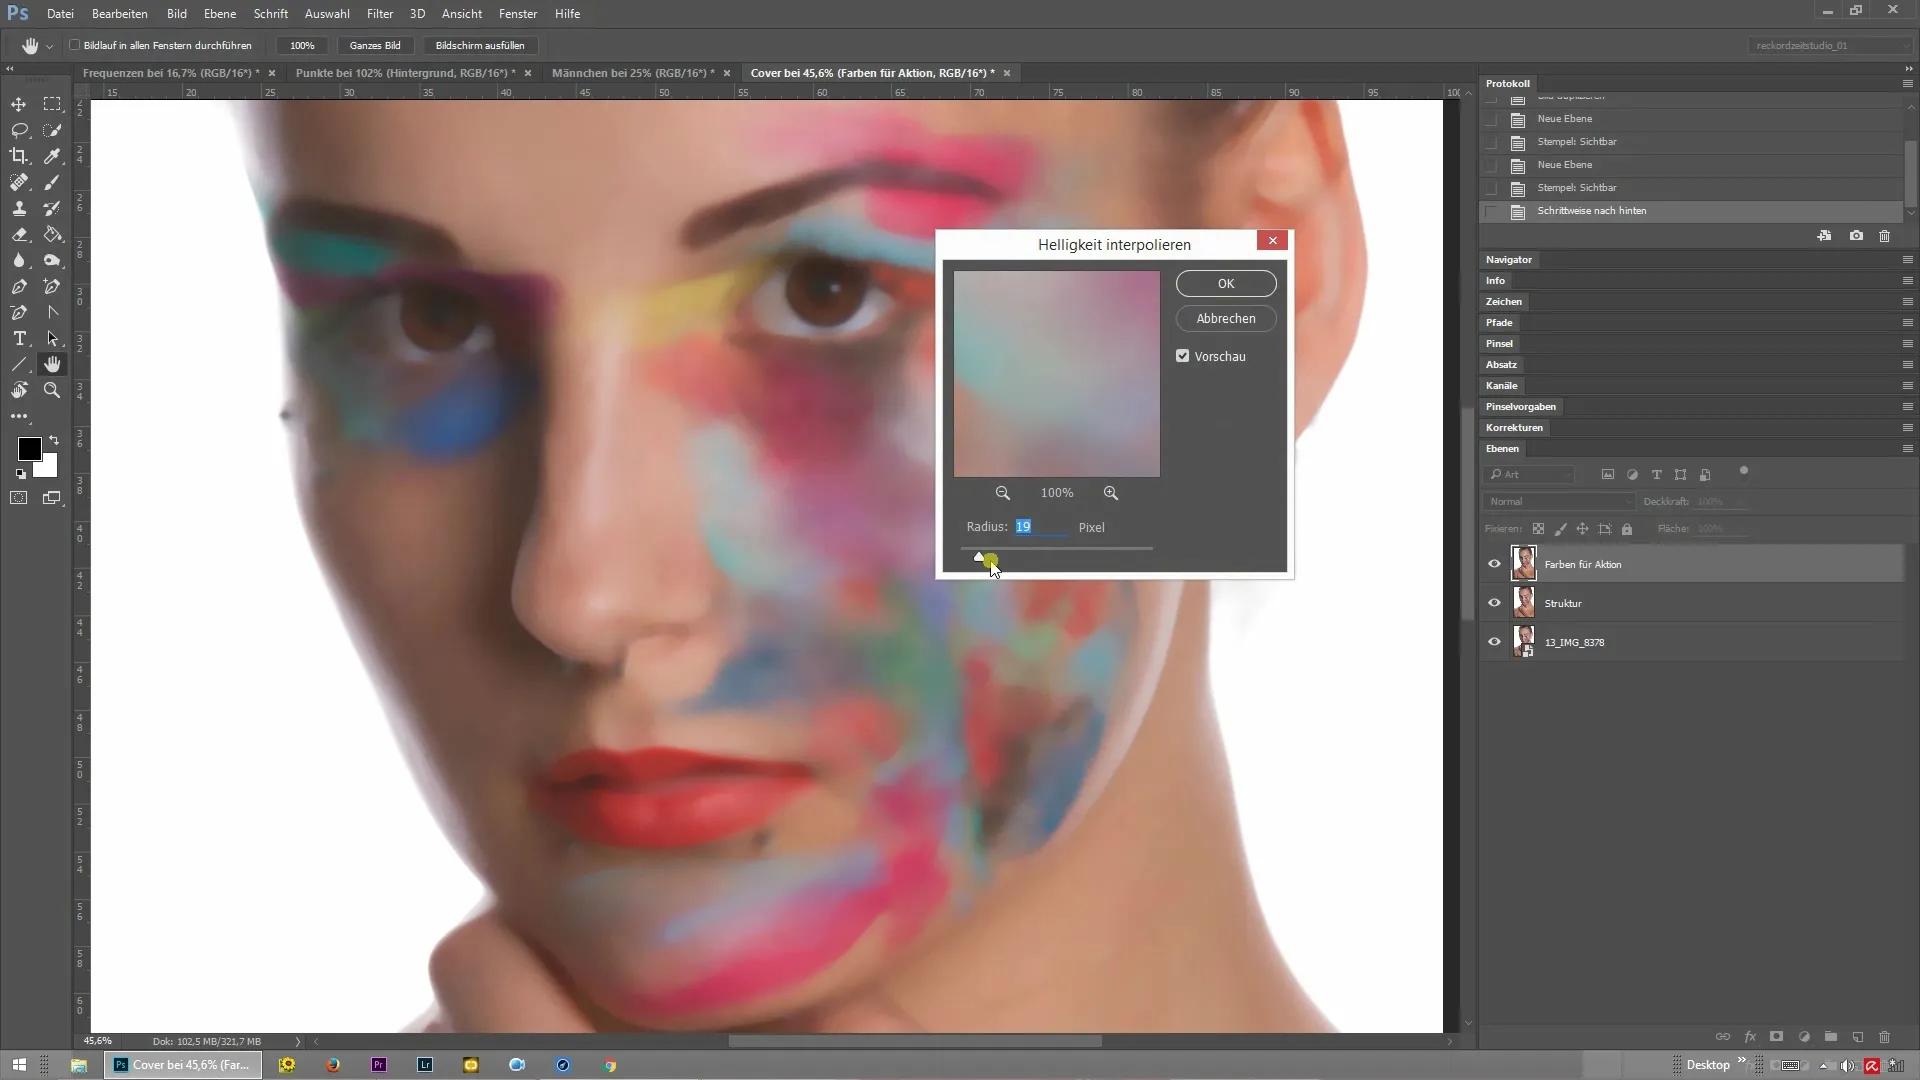Cancel the dialog with Abbrechen

1226,319
